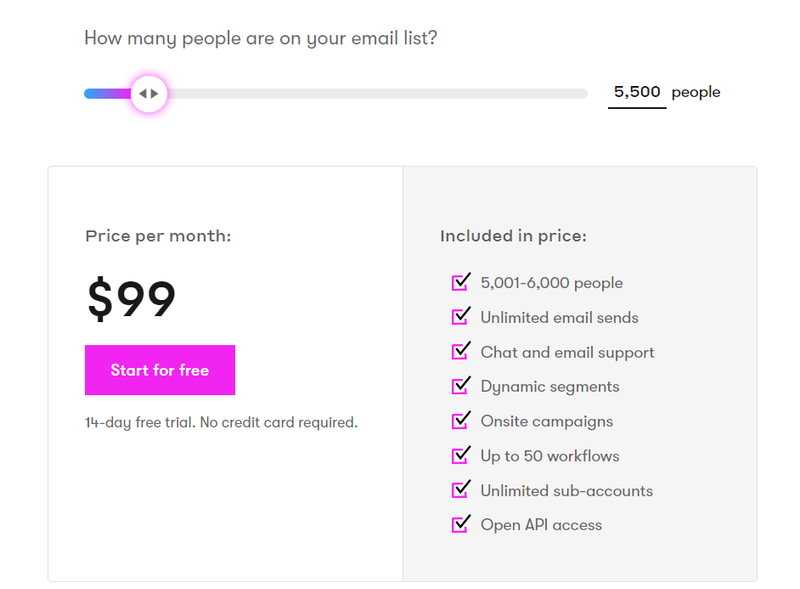Click the 14-day free trial text
Screen dimensions: 800x589
[x=220, y=422]
